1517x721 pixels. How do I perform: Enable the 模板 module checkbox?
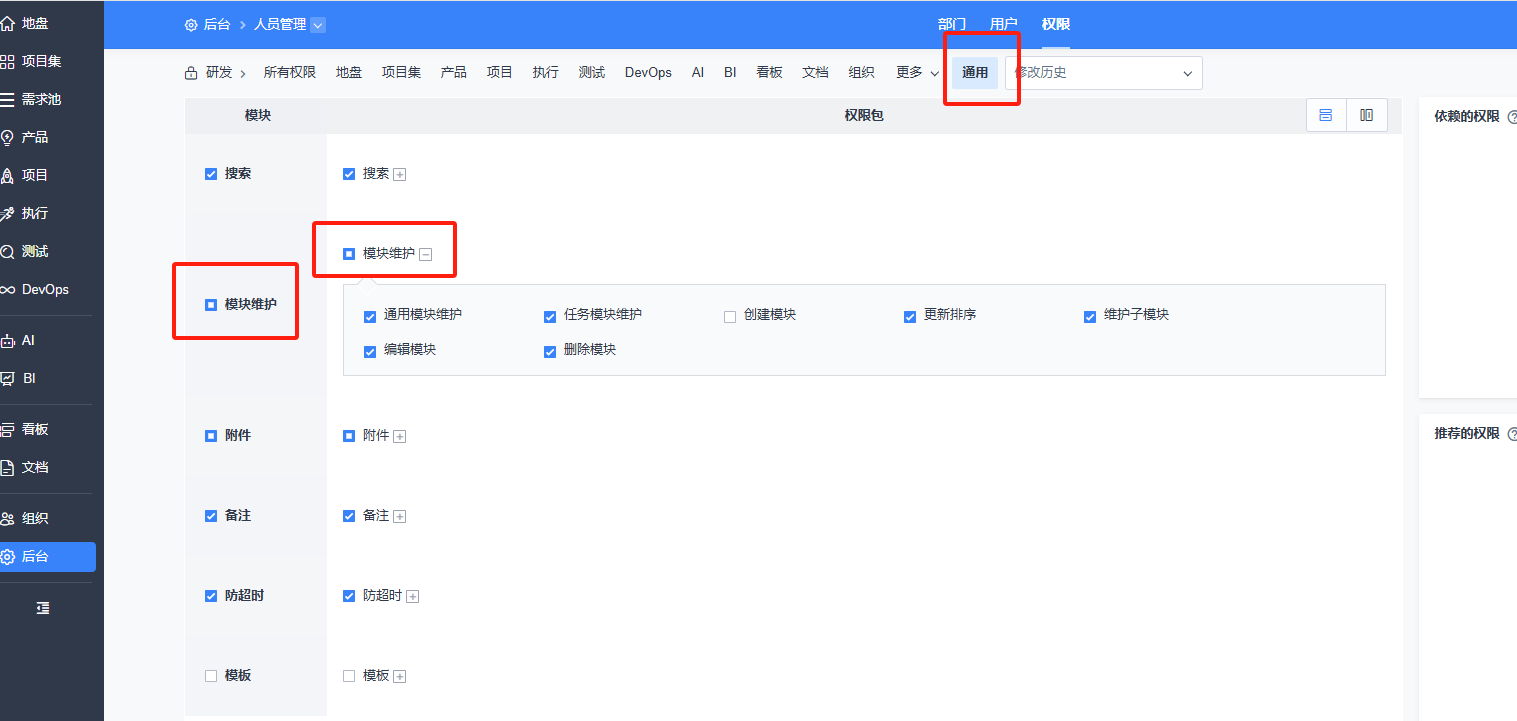(x=211, y=676)
